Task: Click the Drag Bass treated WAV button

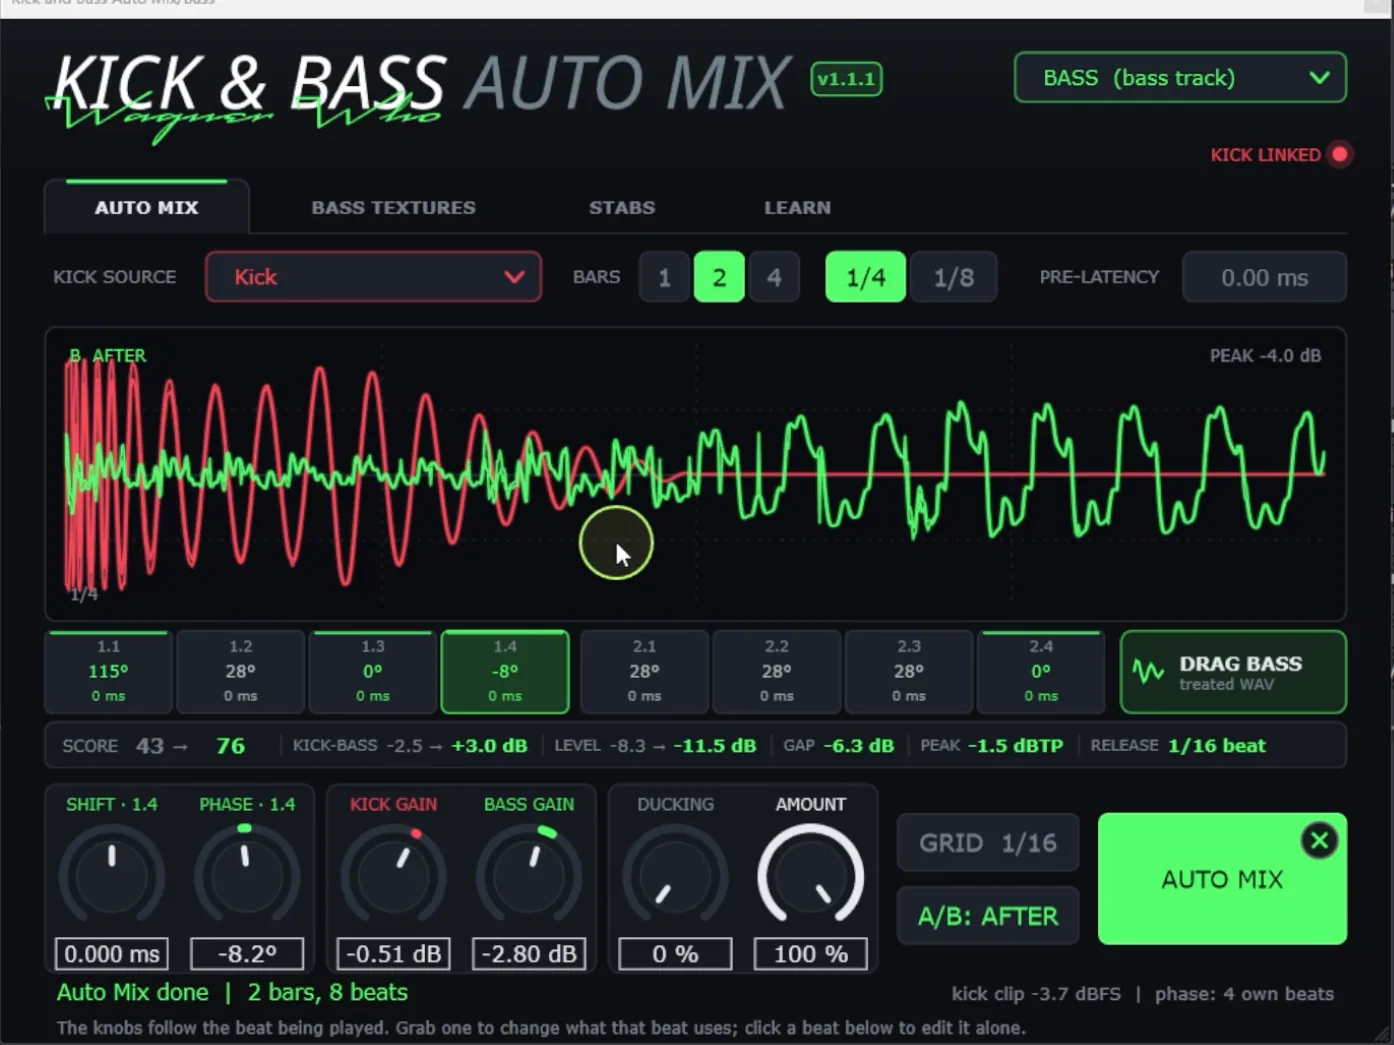Action: click(1233, 672)
